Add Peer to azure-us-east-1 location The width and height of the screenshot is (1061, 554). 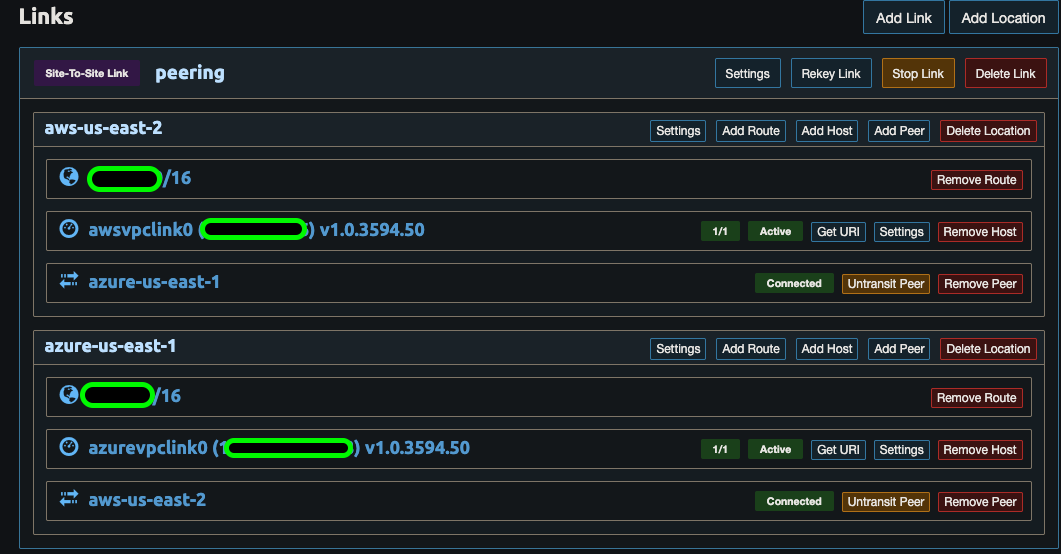click(x=898, y=349)
